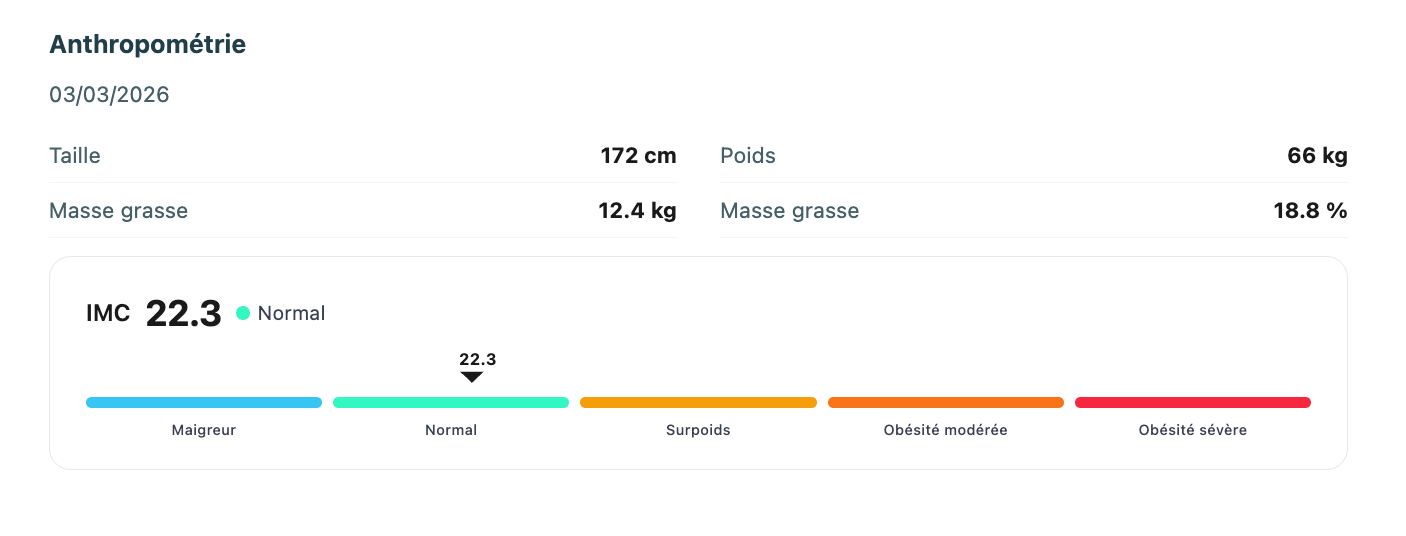
Task: Click the red Obésité sévère bar
Action: [x=1193, y=403]
